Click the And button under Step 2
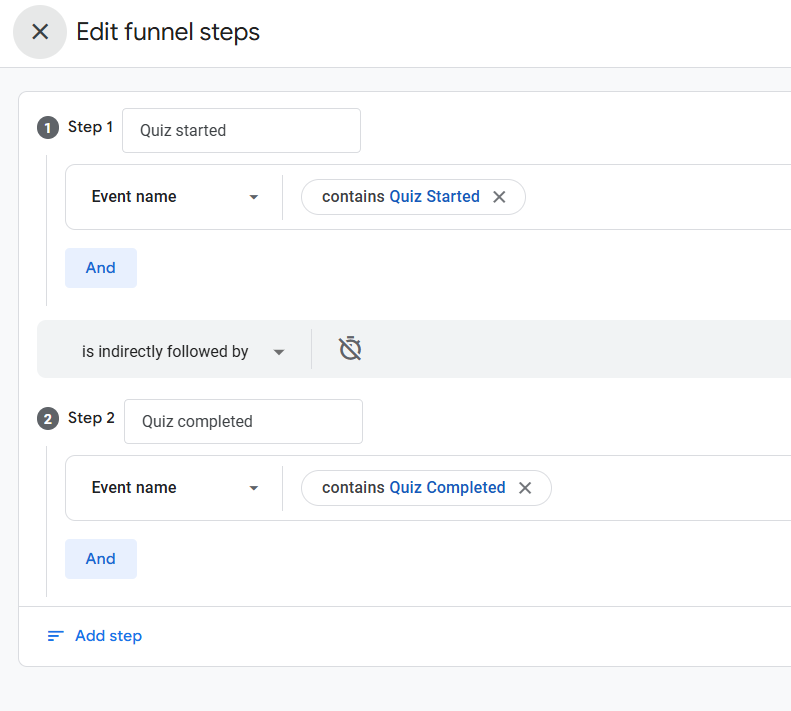This screenshot has height=711, width=791. pos(101,559)
